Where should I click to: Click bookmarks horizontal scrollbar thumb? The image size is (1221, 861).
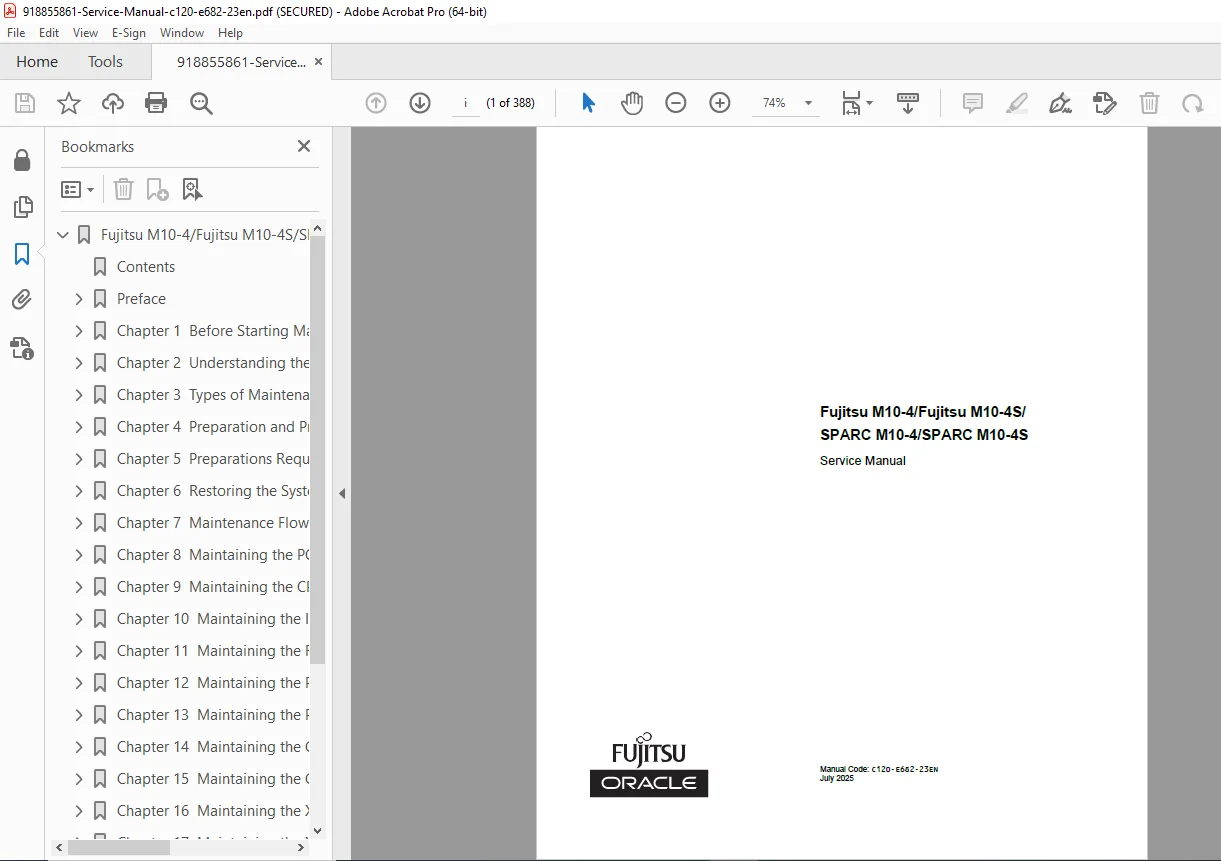click(x=119, y=847)
